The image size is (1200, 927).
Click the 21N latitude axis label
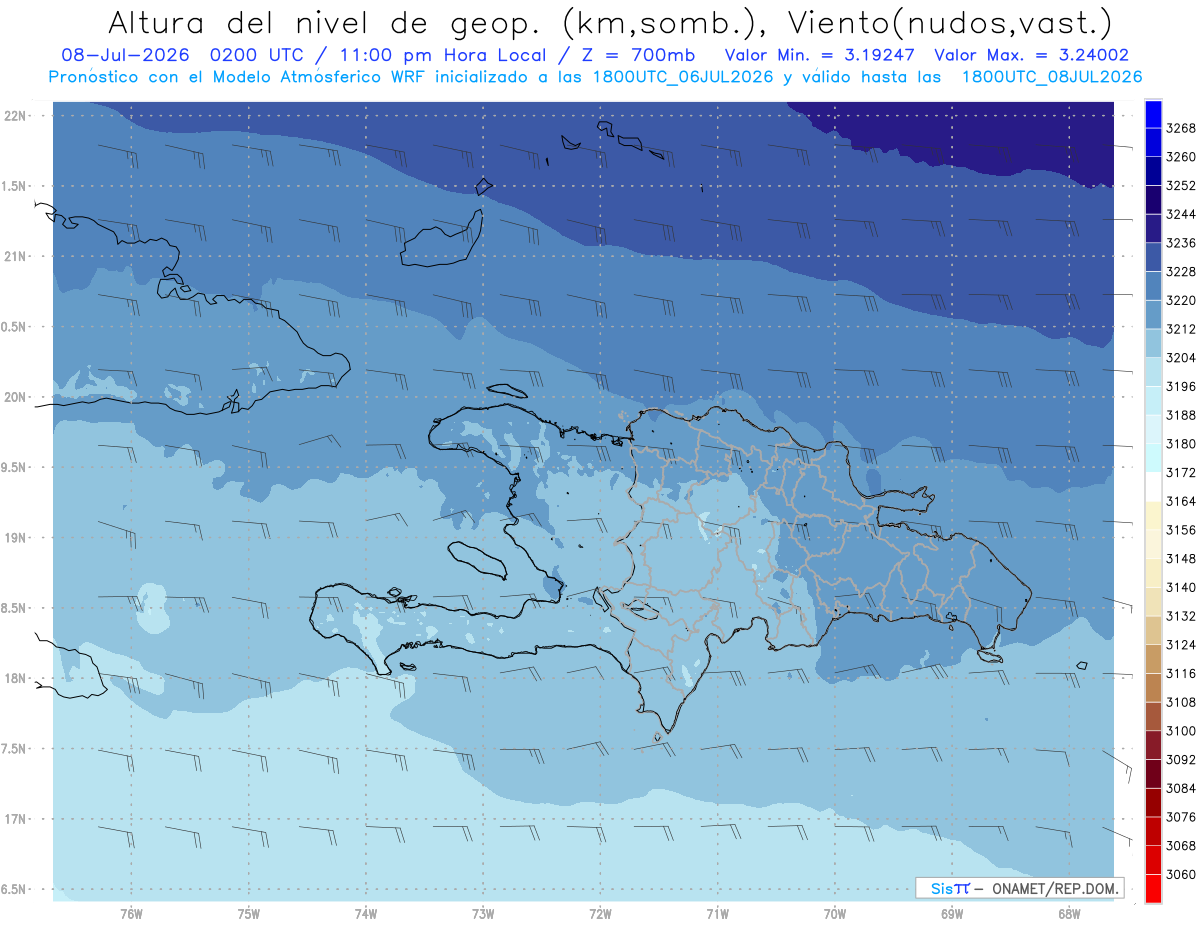click(15, 256)
